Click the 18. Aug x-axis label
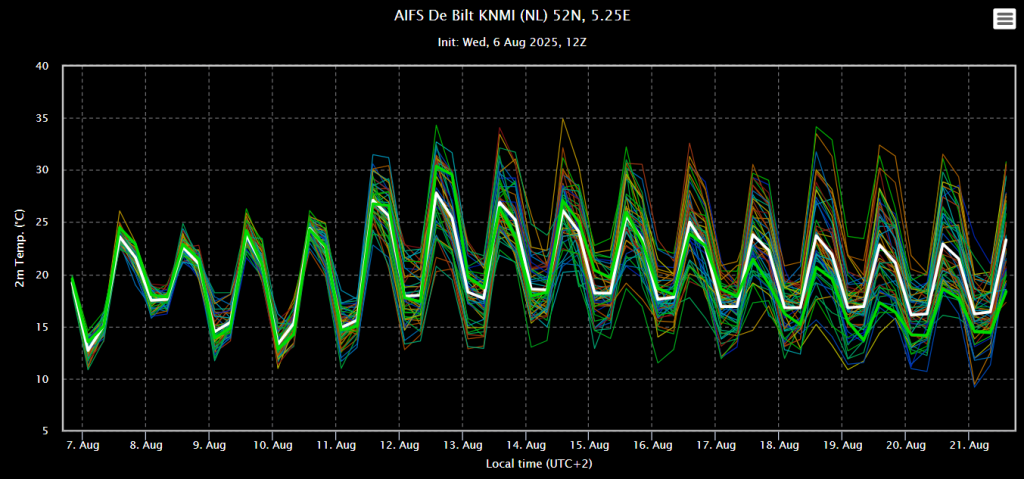1024x479 pixels. click(x=779, y=445)
